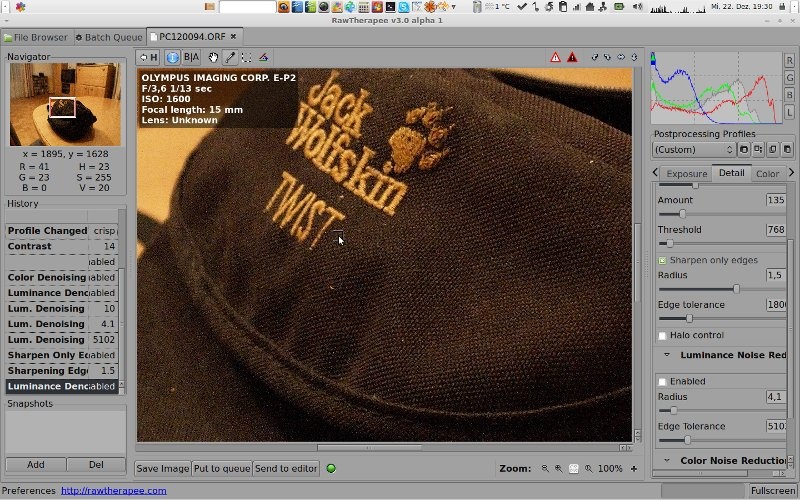
Task: Click the zoom out magnifier icon
Action: 545,468
